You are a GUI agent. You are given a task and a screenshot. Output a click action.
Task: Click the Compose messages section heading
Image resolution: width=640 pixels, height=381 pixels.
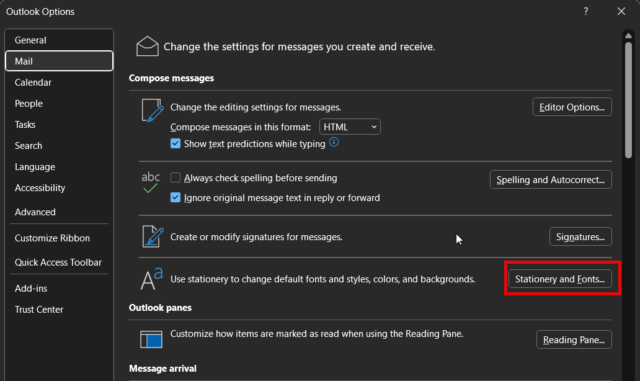point(171,78)
